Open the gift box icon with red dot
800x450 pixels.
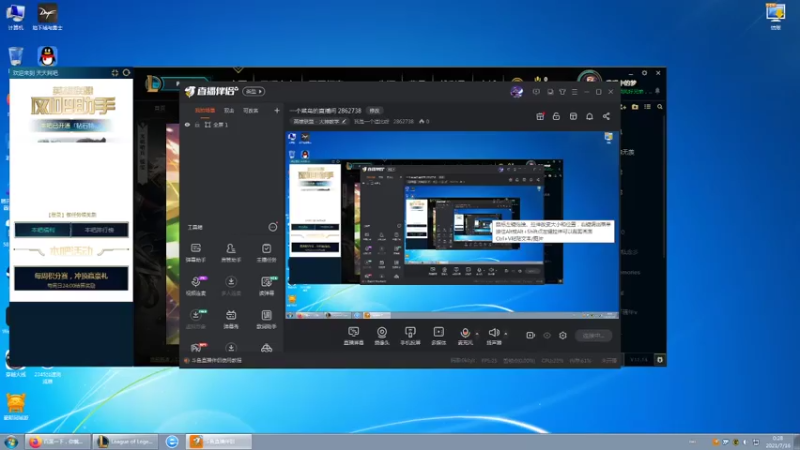pyautogui.click(x=540, y=116)
